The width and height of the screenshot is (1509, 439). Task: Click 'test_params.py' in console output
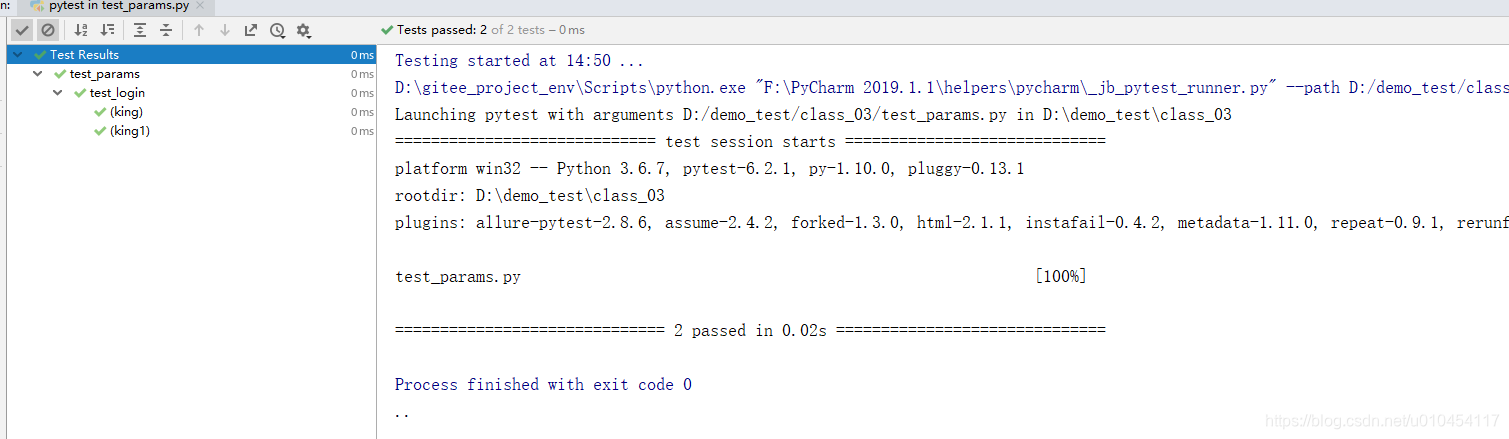458,277
